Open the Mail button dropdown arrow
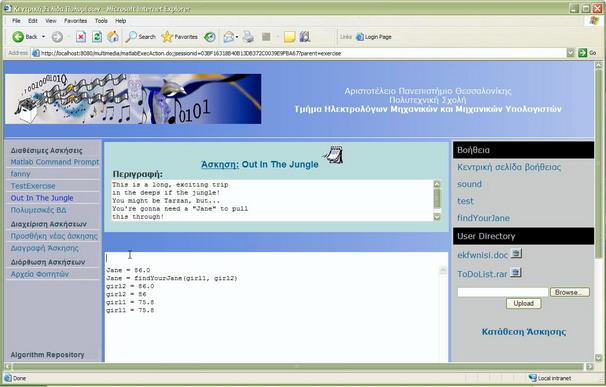 click(x=237, y=37)
